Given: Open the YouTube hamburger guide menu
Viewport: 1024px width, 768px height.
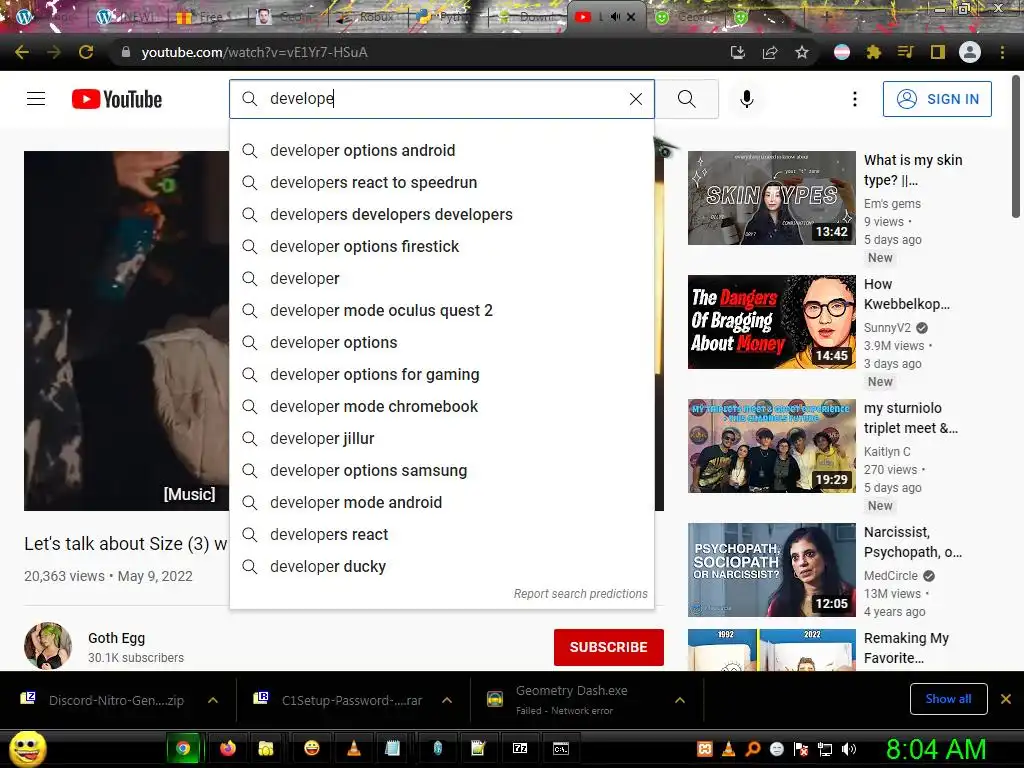Looking at the screenshot, I should coord(36,99).
